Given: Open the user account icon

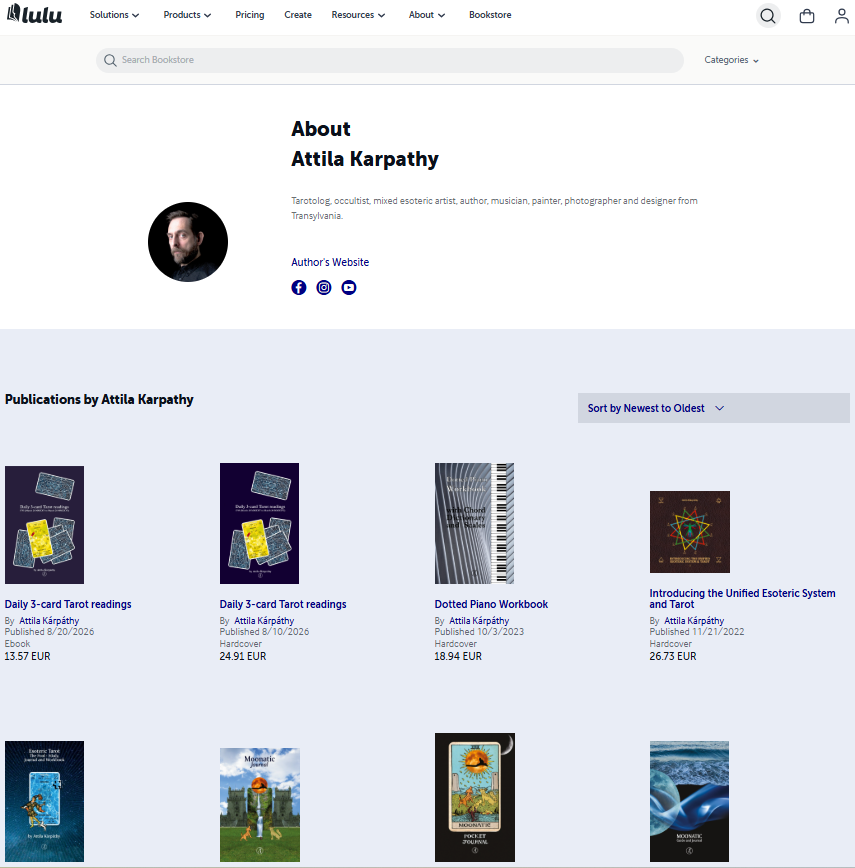Looking at the screenshot, I should coord(842,16).
